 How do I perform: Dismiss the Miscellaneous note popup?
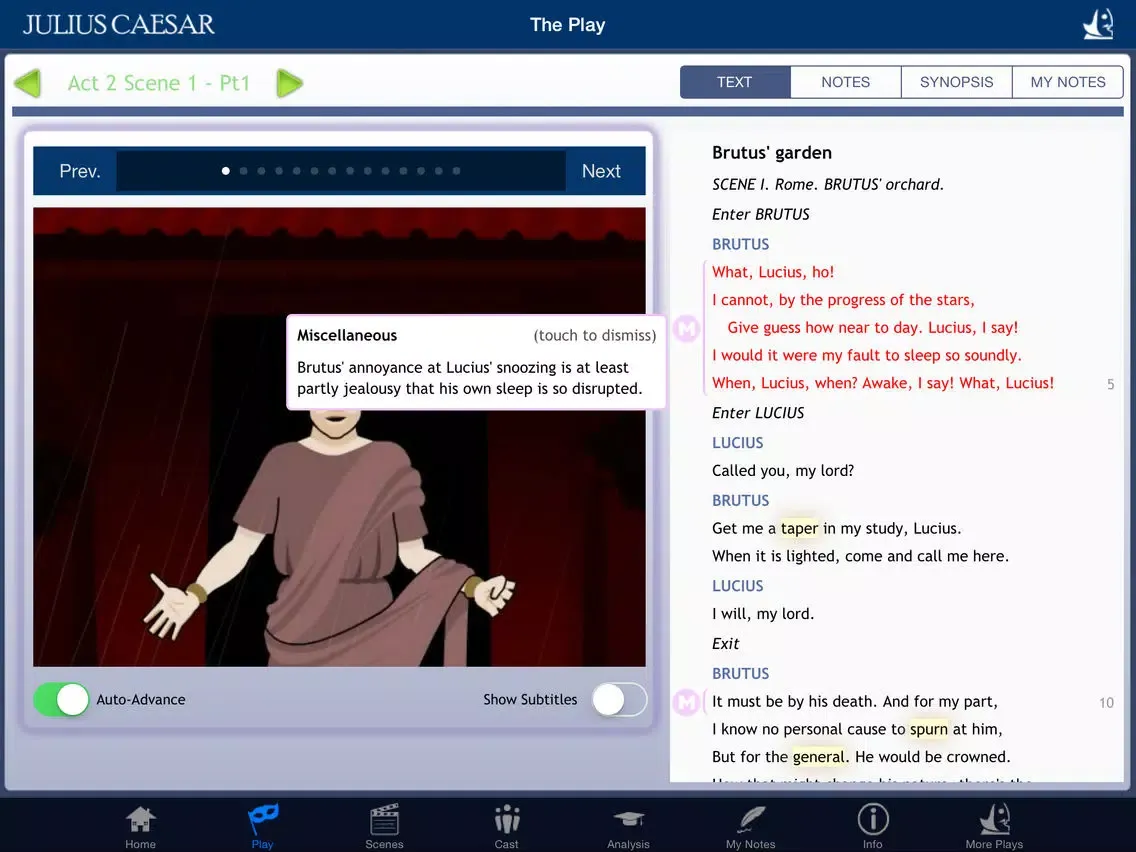tap(476, 362)
